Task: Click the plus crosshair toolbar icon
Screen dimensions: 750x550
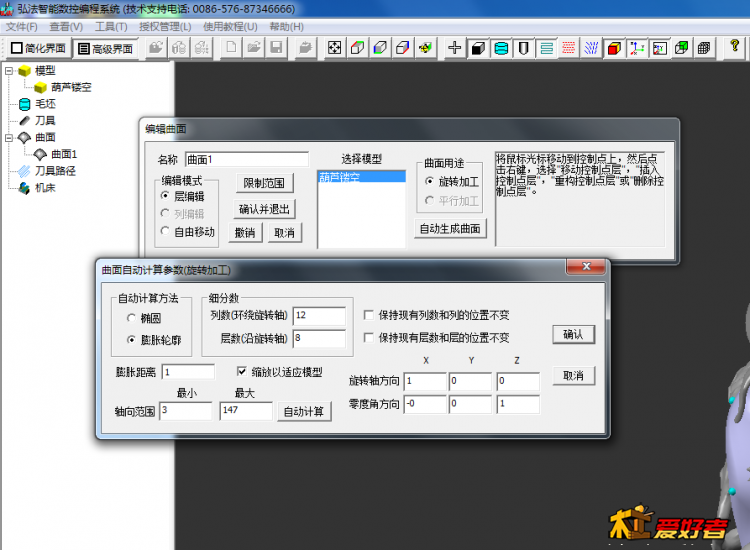Action: [x=454, y=48]
